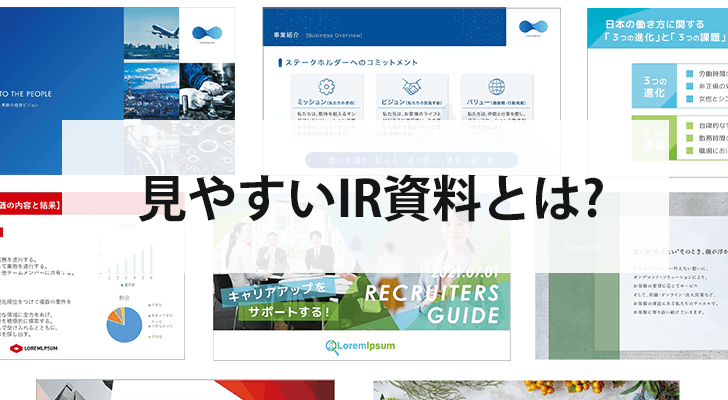This screenshot has height=400, width=728.
Task: Click the heading ステークホルダーへのコミットメント
Action: [x=351, y=63]
